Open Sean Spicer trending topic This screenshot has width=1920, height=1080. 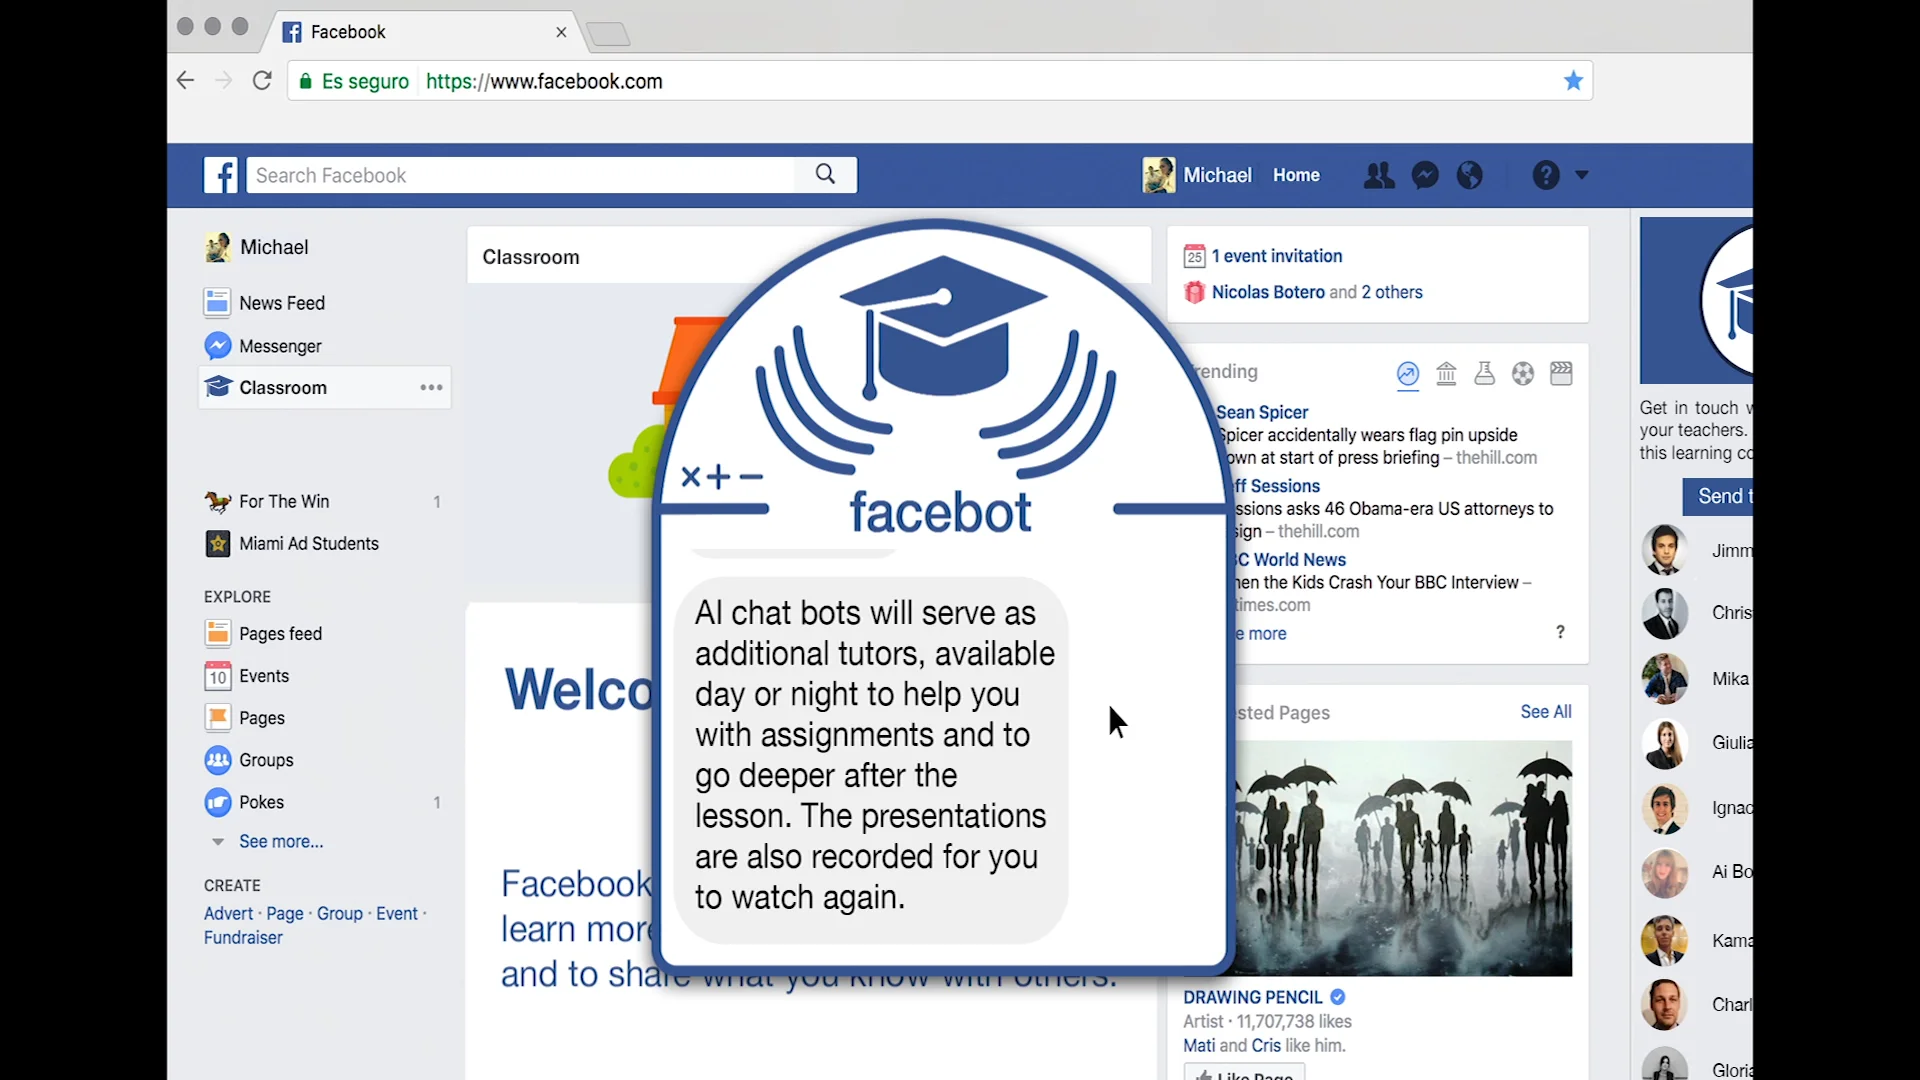click(x=1262, y=412)
